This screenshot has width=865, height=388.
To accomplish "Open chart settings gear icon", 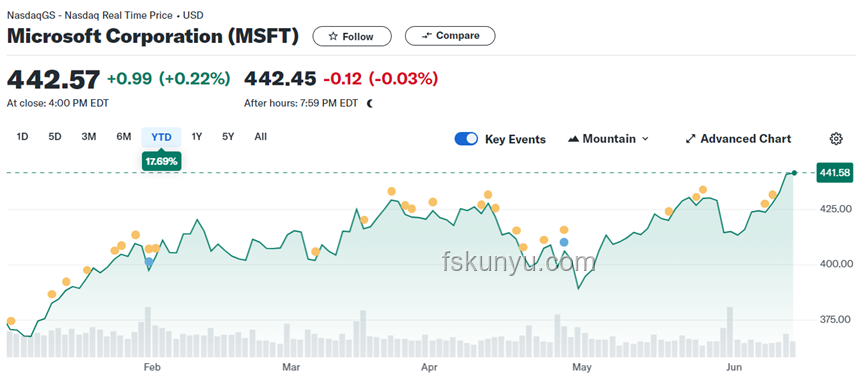I will tap(836, 139).
